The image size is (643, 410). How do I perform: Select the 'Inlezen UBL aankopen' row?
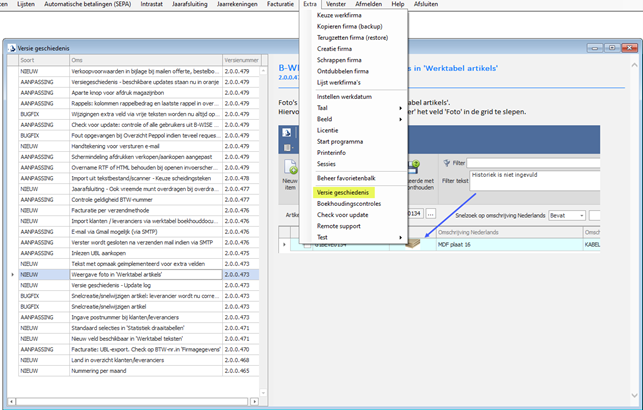[x=120, y=250]
